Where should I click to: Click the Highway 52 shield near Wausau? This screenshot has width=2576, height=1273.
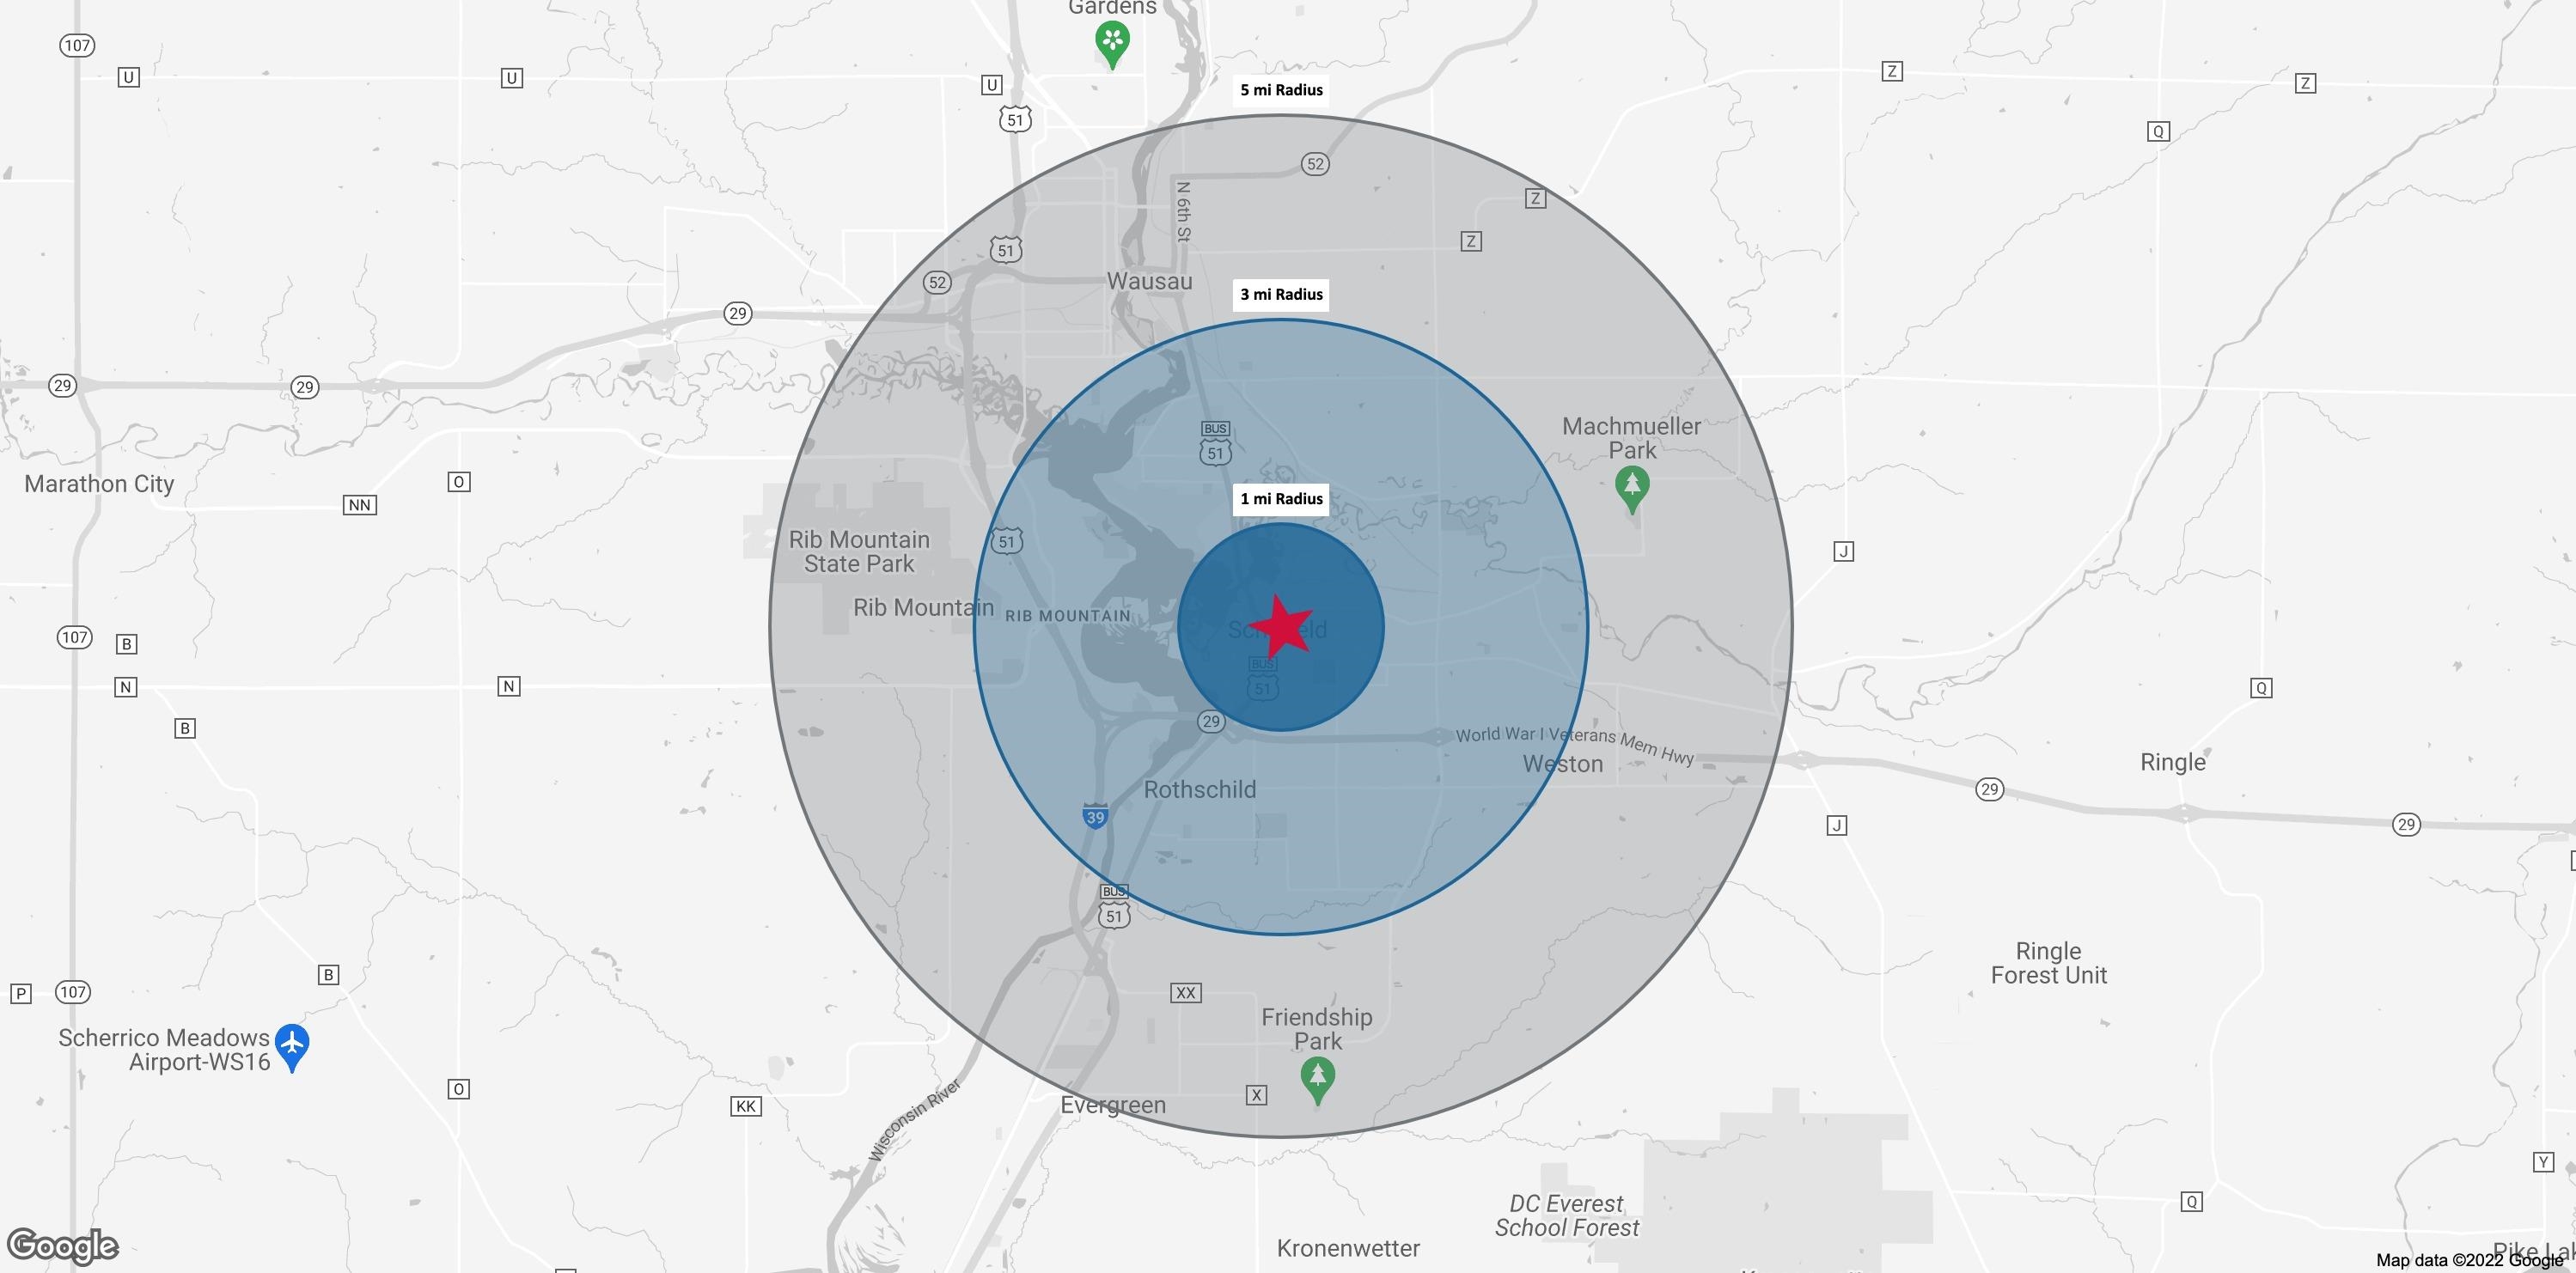(937, 282)
